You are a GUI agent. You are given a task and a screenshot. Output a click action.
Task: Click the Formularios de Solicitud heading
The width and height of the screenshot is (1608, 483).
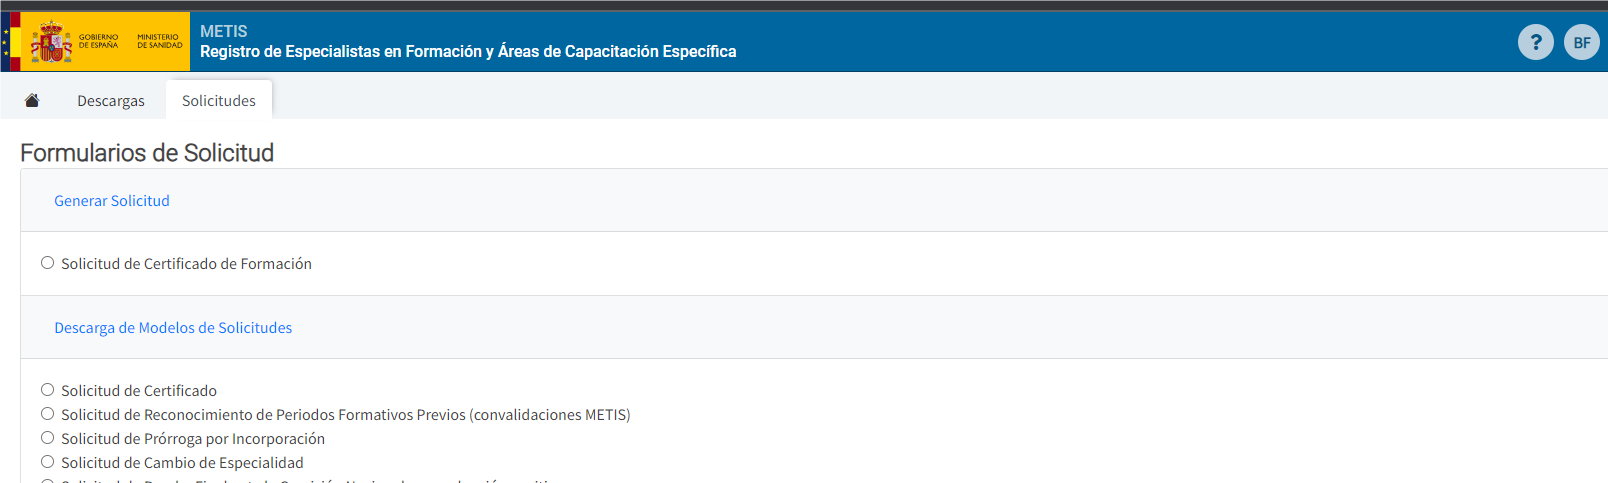click(x=147, y=152)
